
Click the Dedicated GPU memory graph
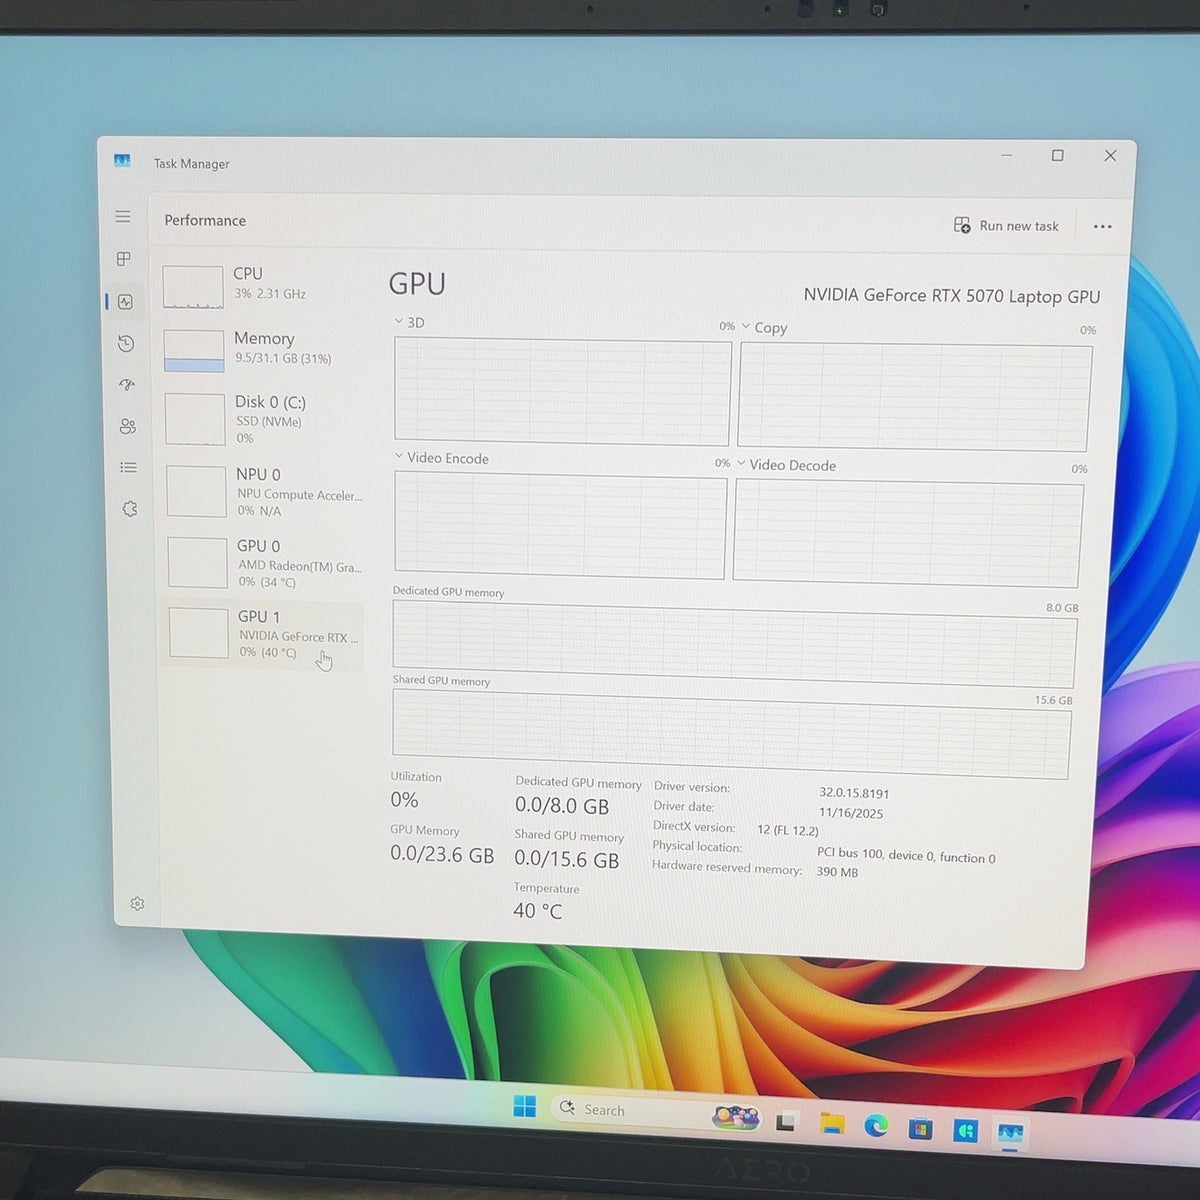coord(735,645)
